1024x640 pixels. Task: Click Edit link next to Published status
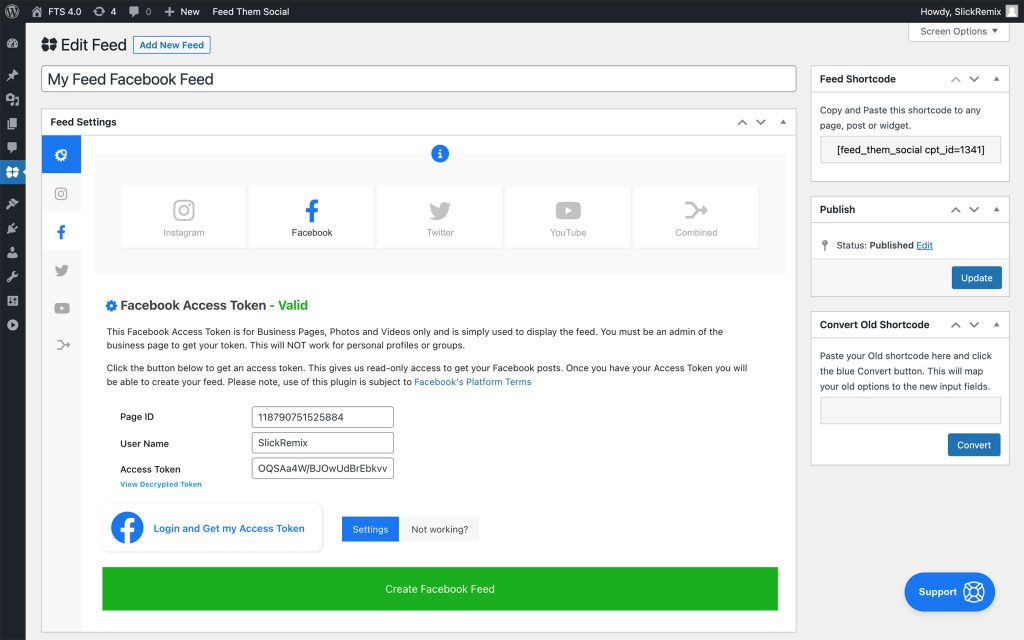point(924,246)
